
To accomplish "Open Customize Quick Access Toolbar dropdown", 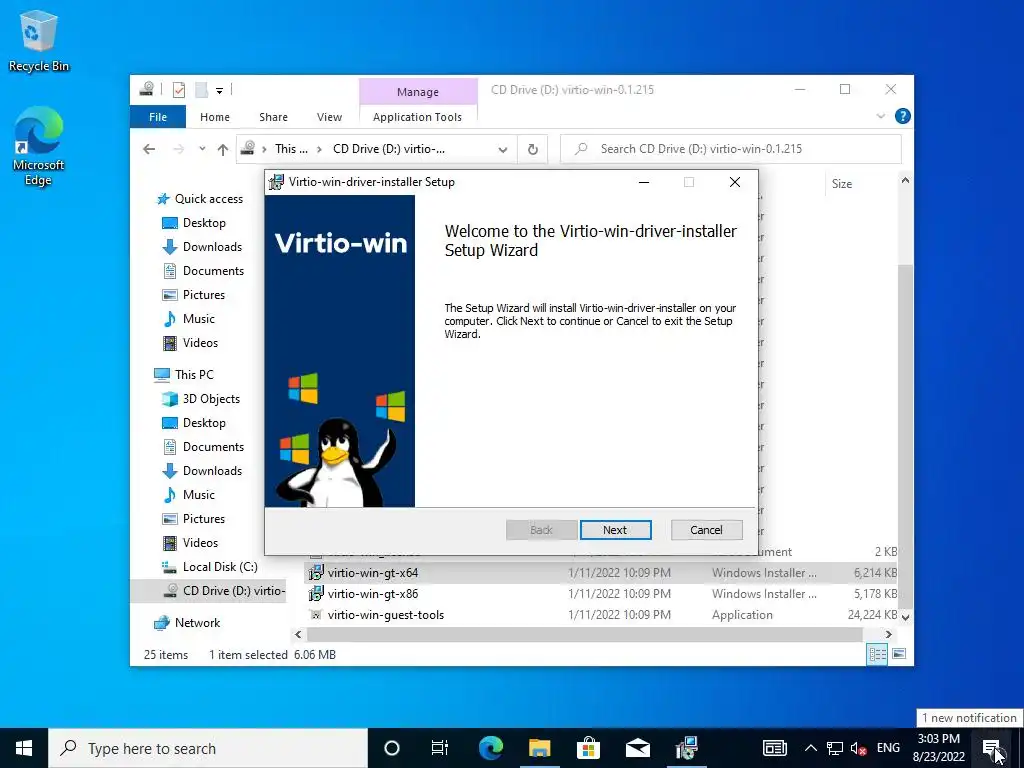I will click(219, 90).
